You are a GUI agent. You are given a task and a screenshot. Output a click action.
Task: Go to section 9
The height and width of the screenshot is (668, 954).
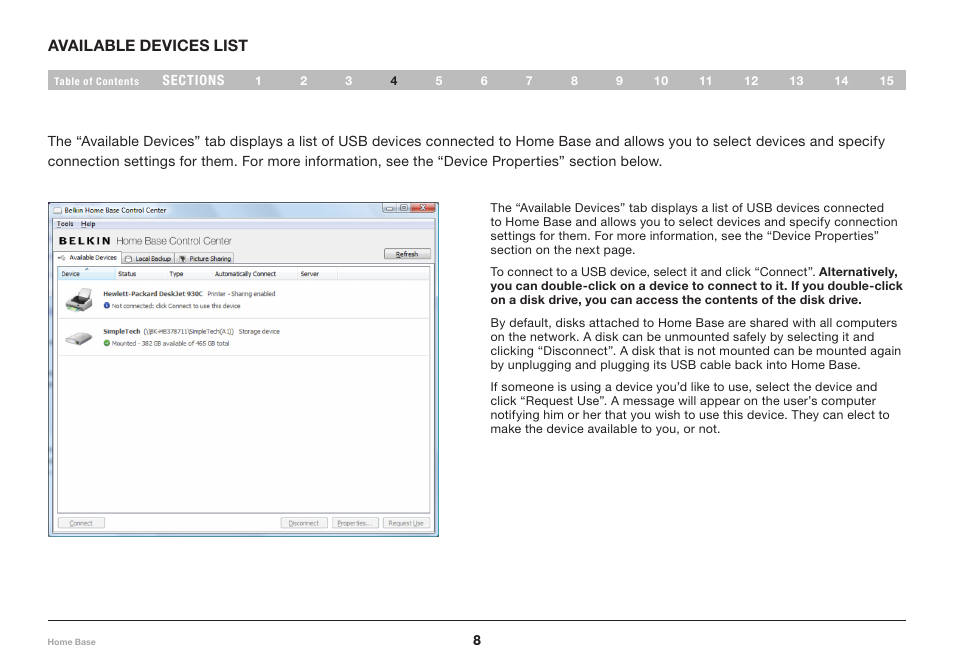pos(619,81)
